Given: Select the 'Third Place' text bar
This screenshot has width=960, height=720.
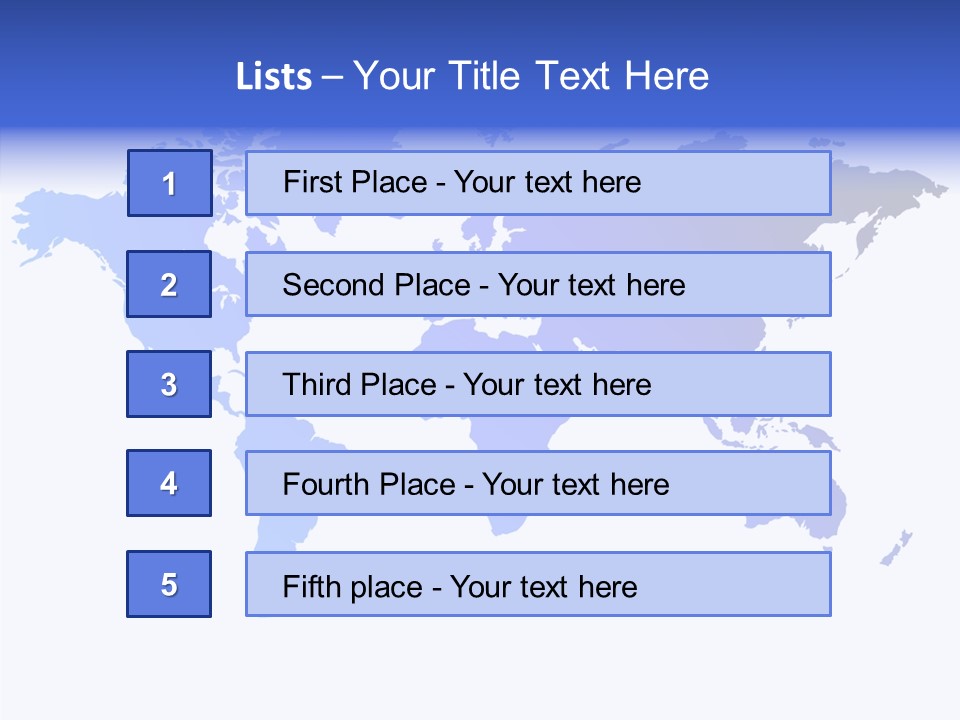Looking at the screenshot, I should pos(538,384).
